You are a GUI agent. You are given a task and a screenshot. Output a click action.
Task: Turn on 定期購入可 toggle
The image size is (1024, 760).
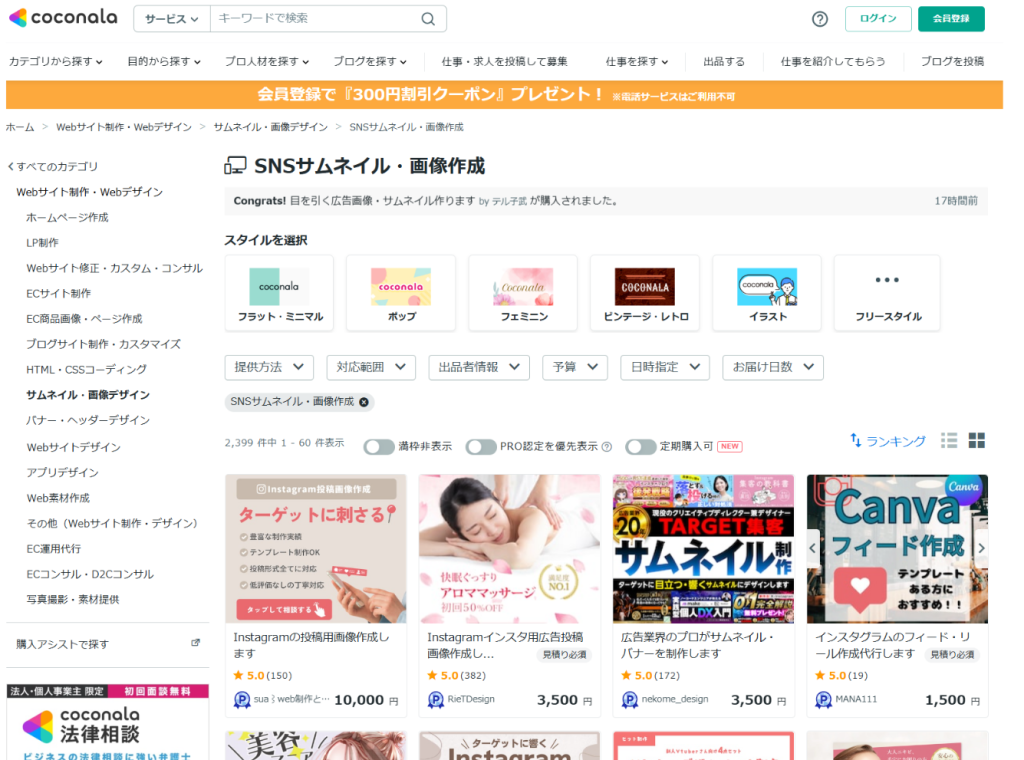pos(641,446)
